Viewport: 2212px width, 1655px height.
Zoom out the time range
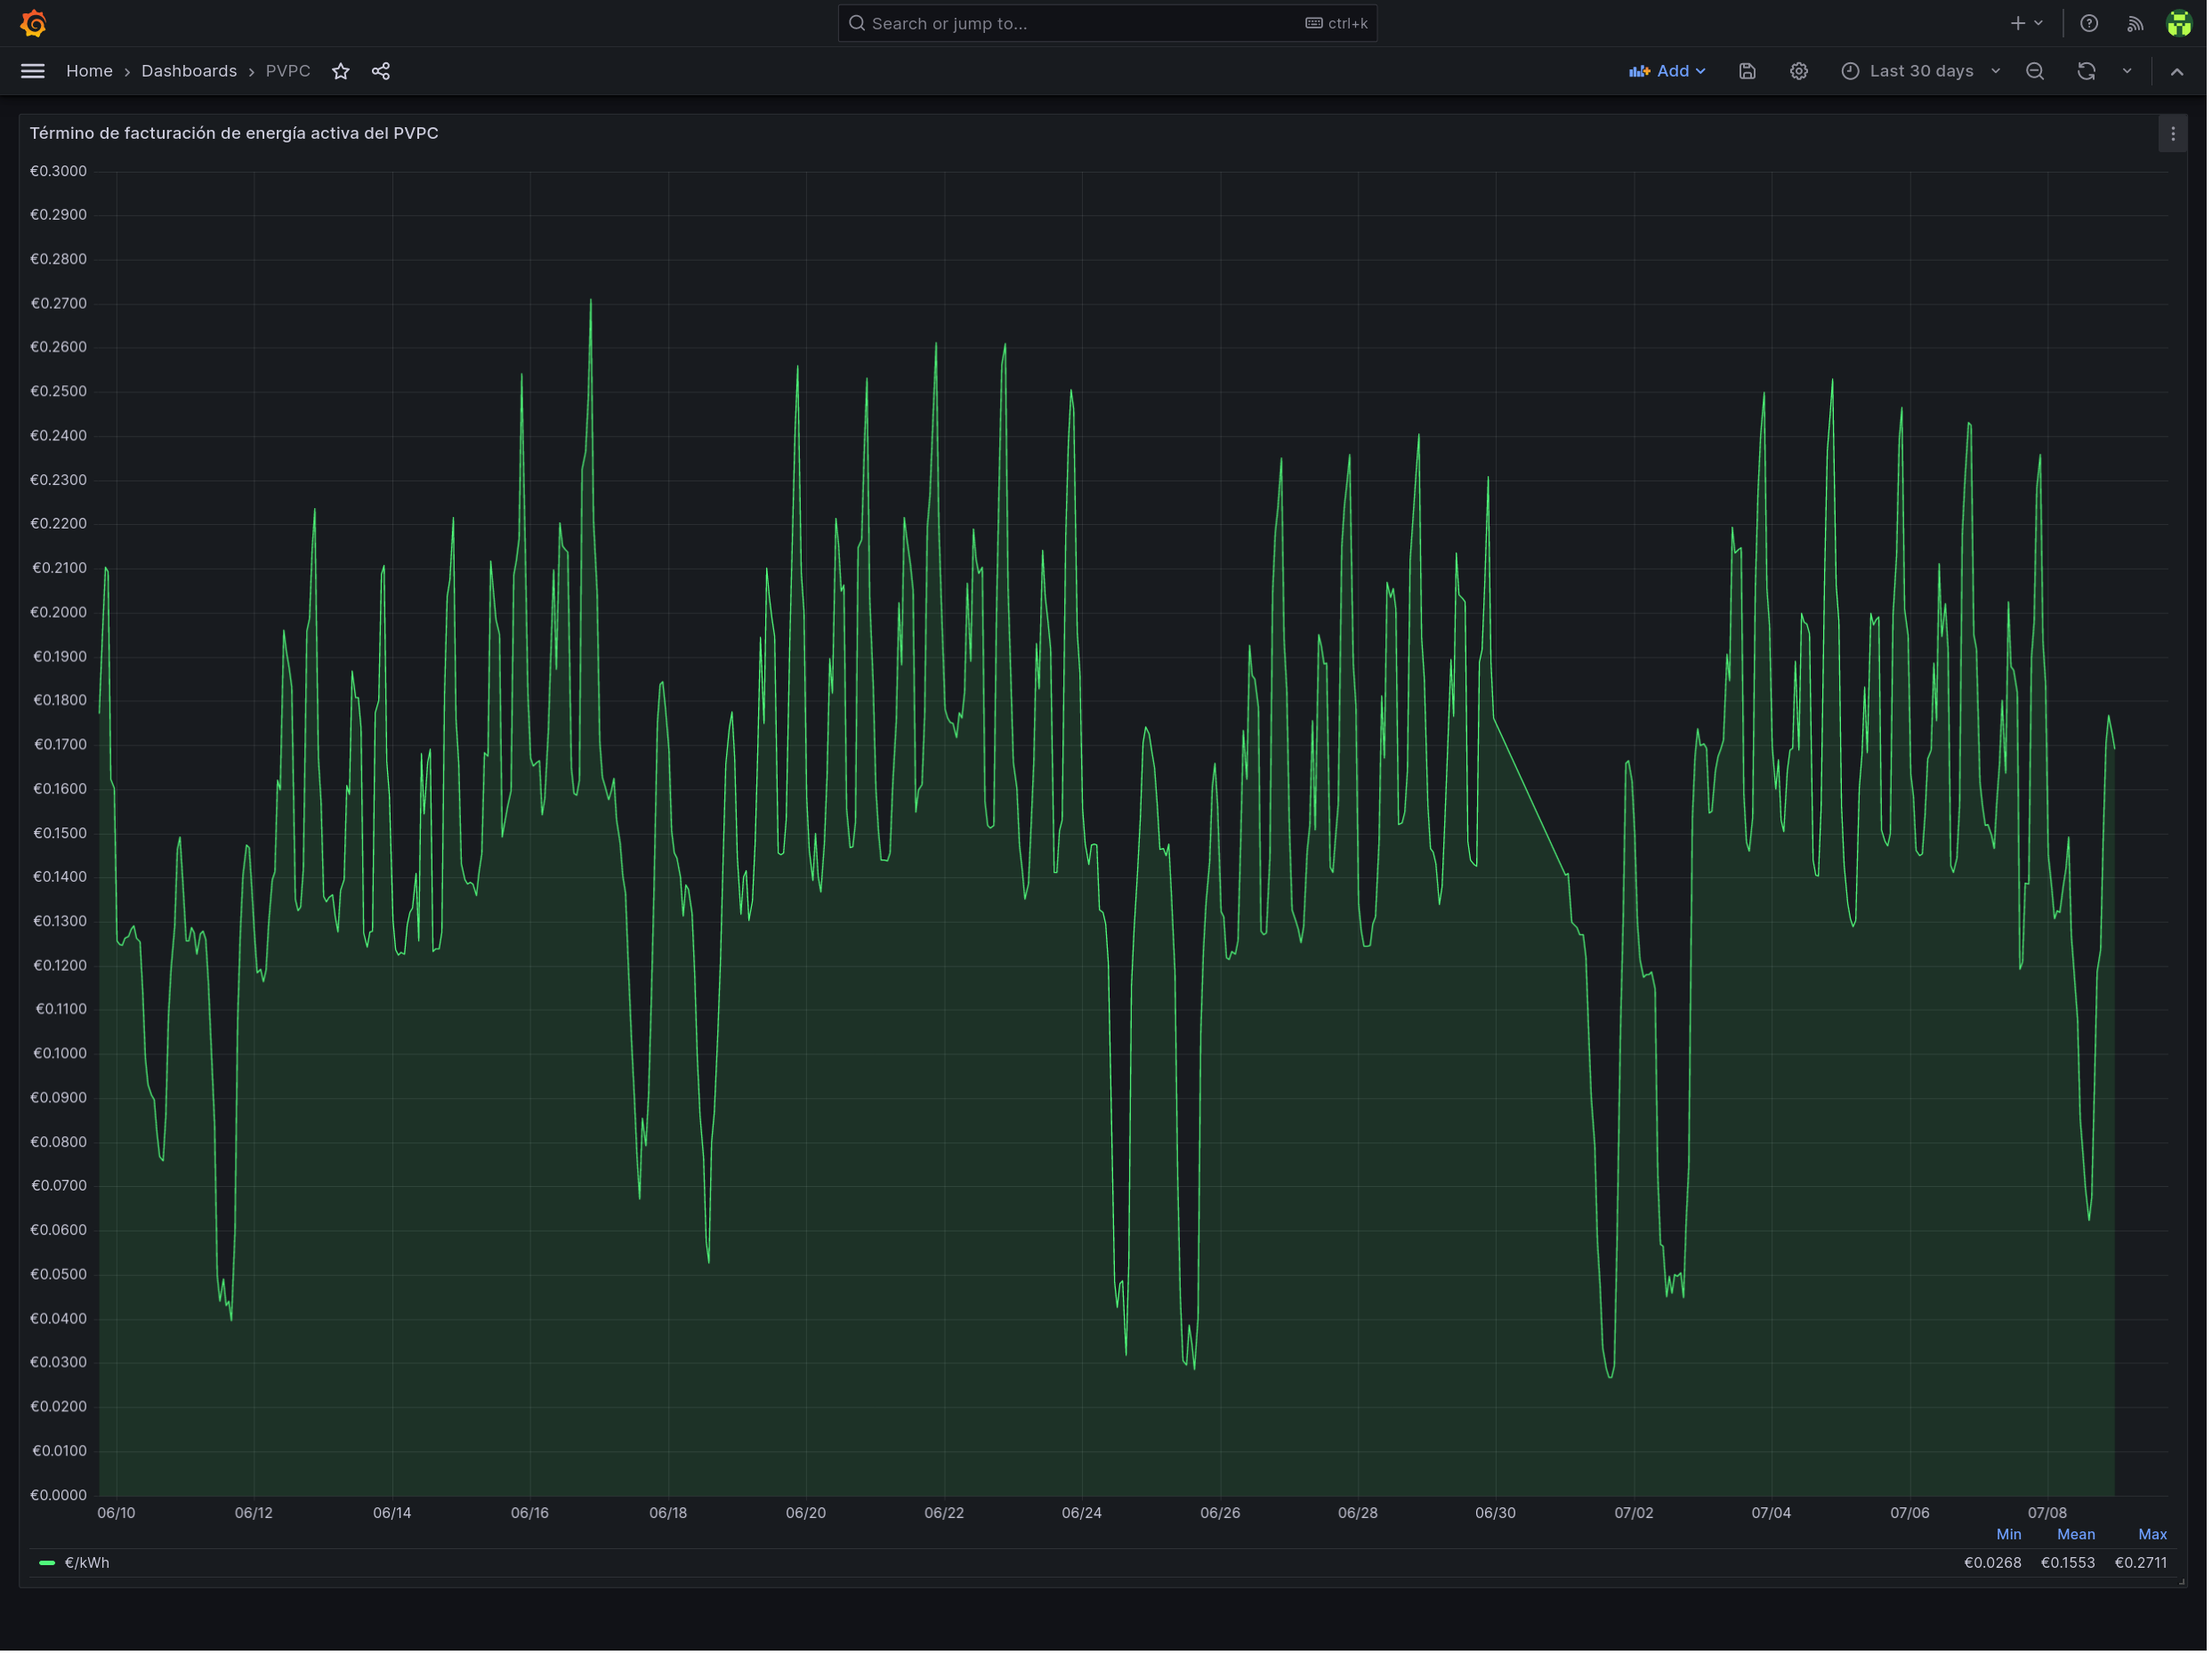pyautogui.click(x=2035, y=71)
